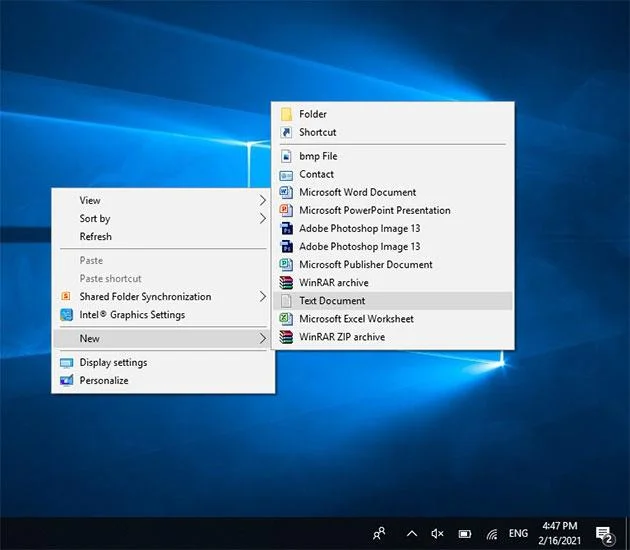630x550 pixels.
Task: Check the battery icon in system tray
Action: tap(465, 534)
